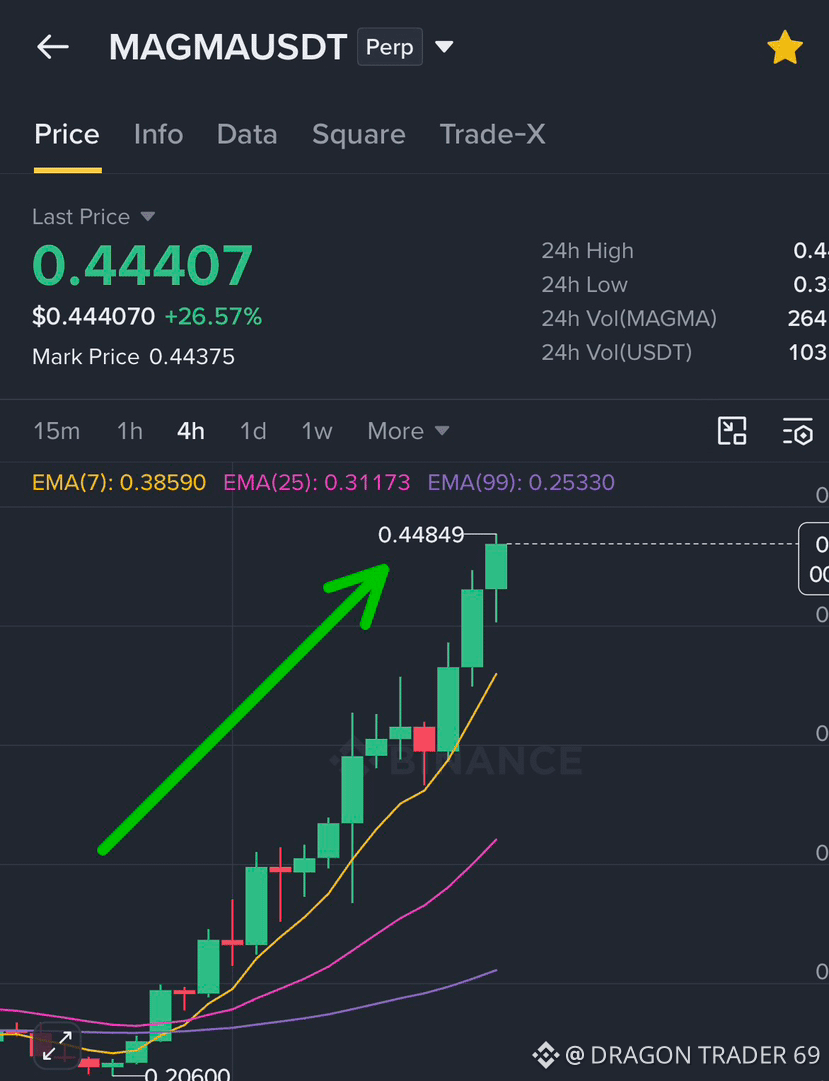Viewport: 829px width, 1081px height.
Task: Click the 0.44849 high price marker
Action: coord(421,534)
